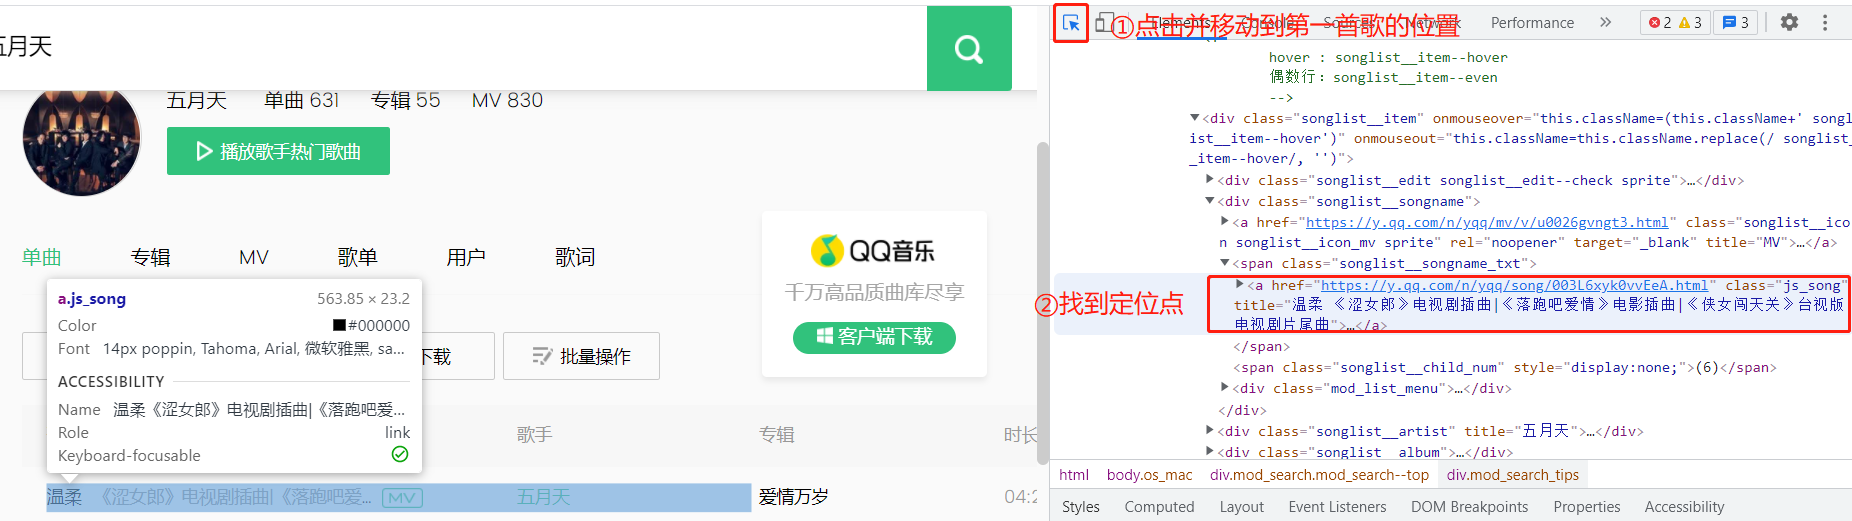This screenshot has height=521, width=1852.
Task: Open the Event Listeners pane tab
Action: click(x=1337, y=507)
